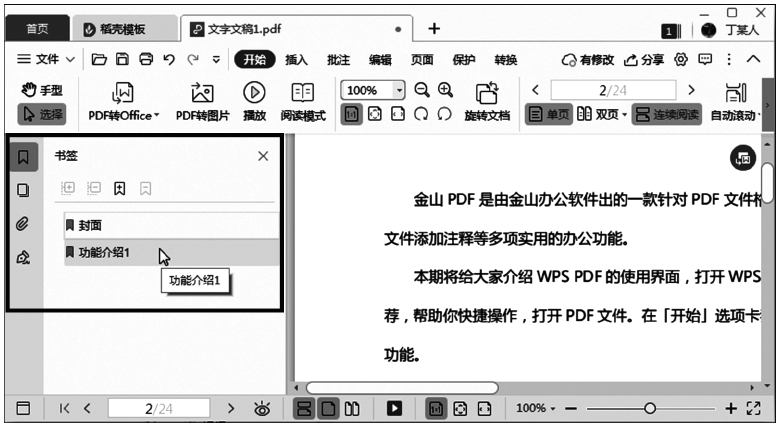Select the 封面 bookmark
Image resolution: width=781 pixels, height=428 pixels.
(x=89, y=225)
